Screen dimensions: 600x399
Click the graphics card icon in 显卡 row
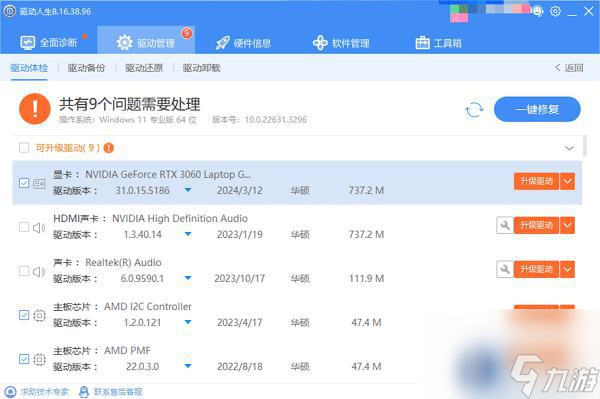(39, 184)
